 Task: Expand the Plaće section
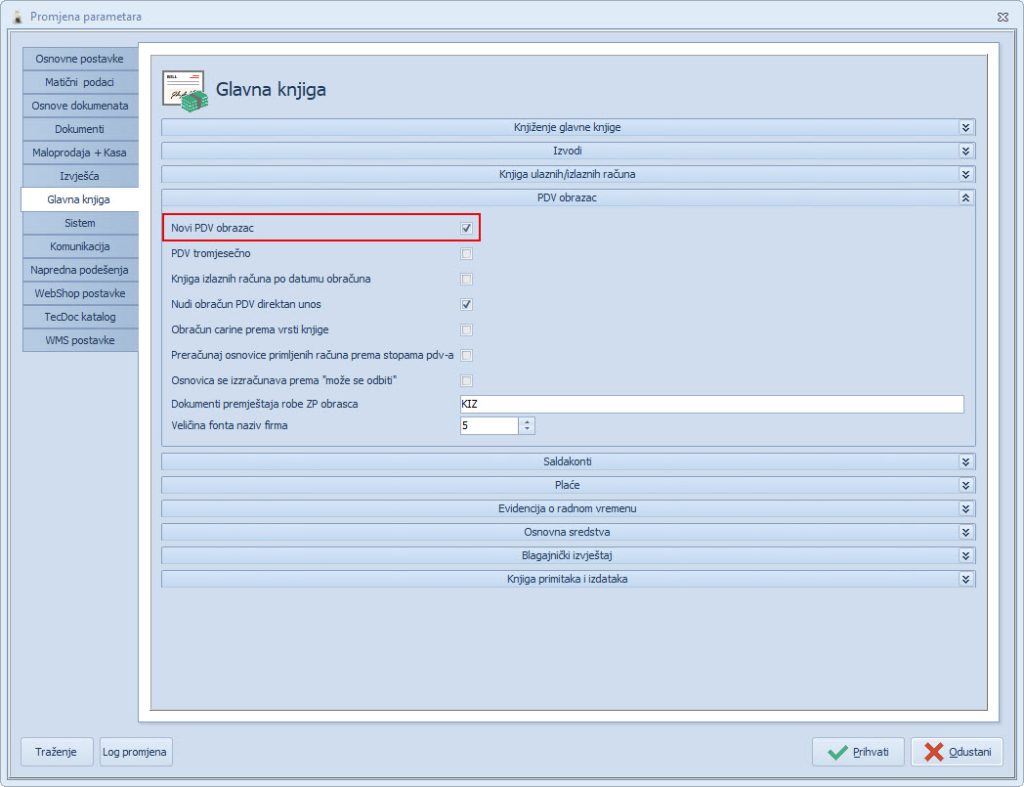coord(965,485)
